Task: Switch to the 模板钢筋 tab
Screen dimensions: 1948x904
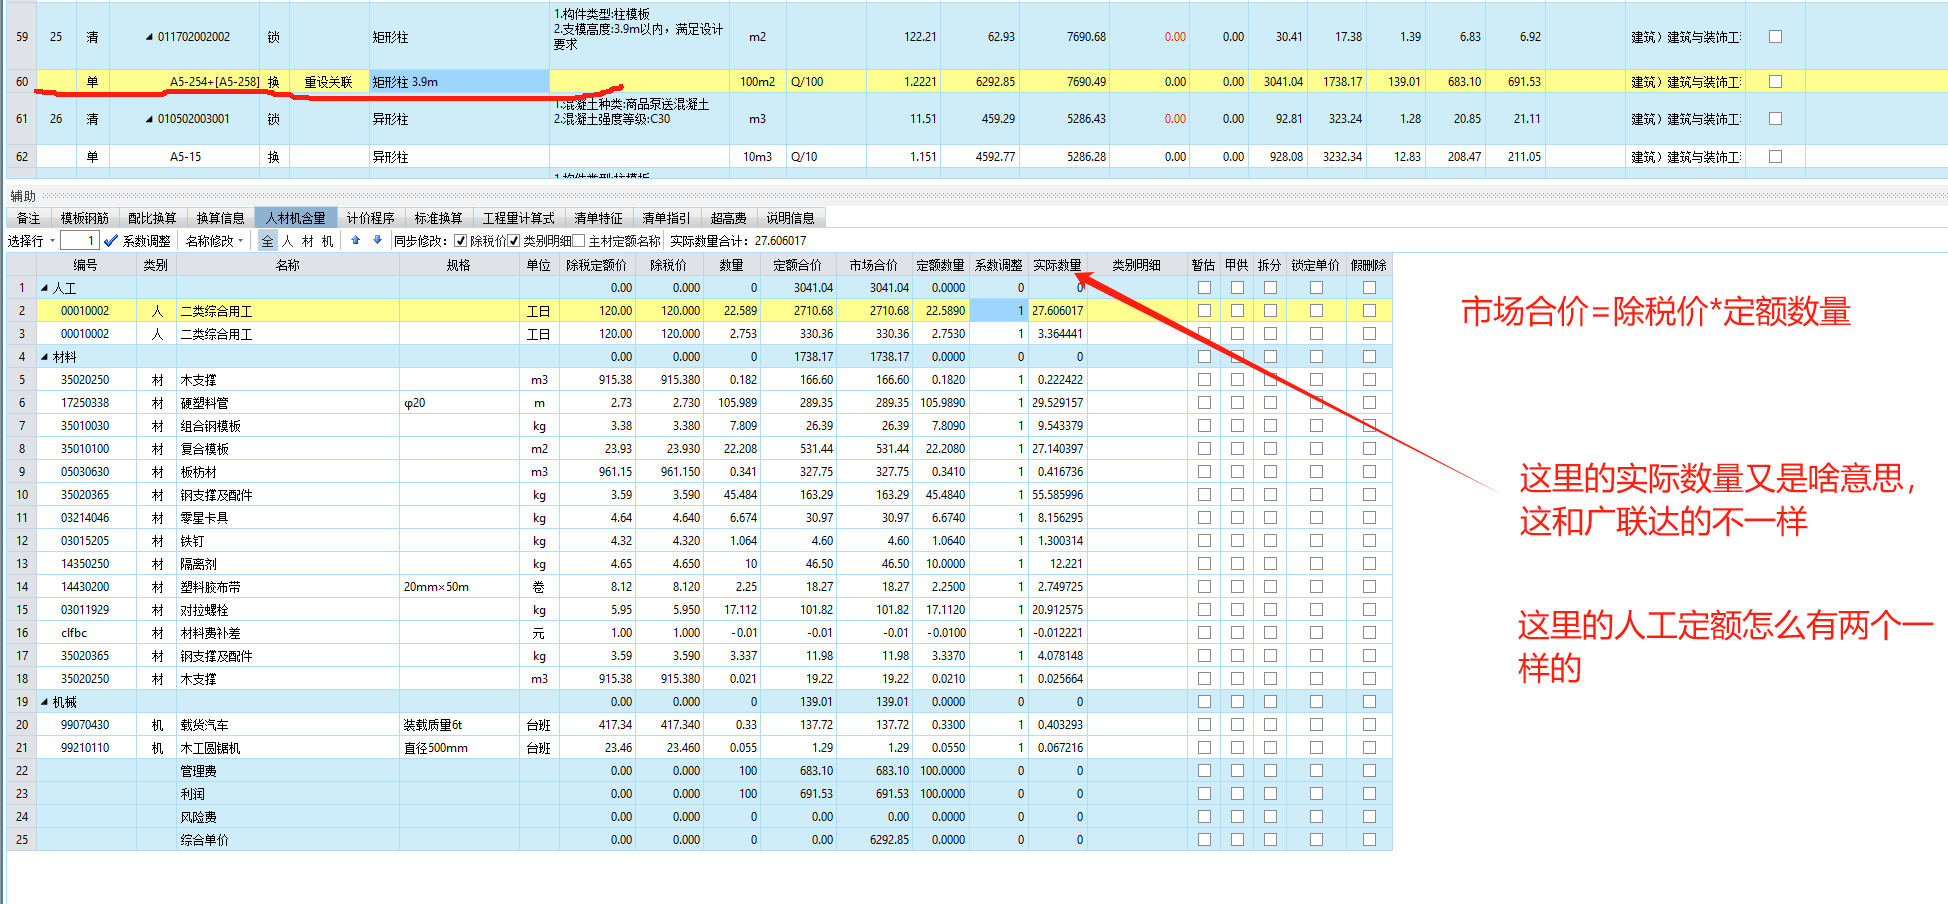Action: 85,218
